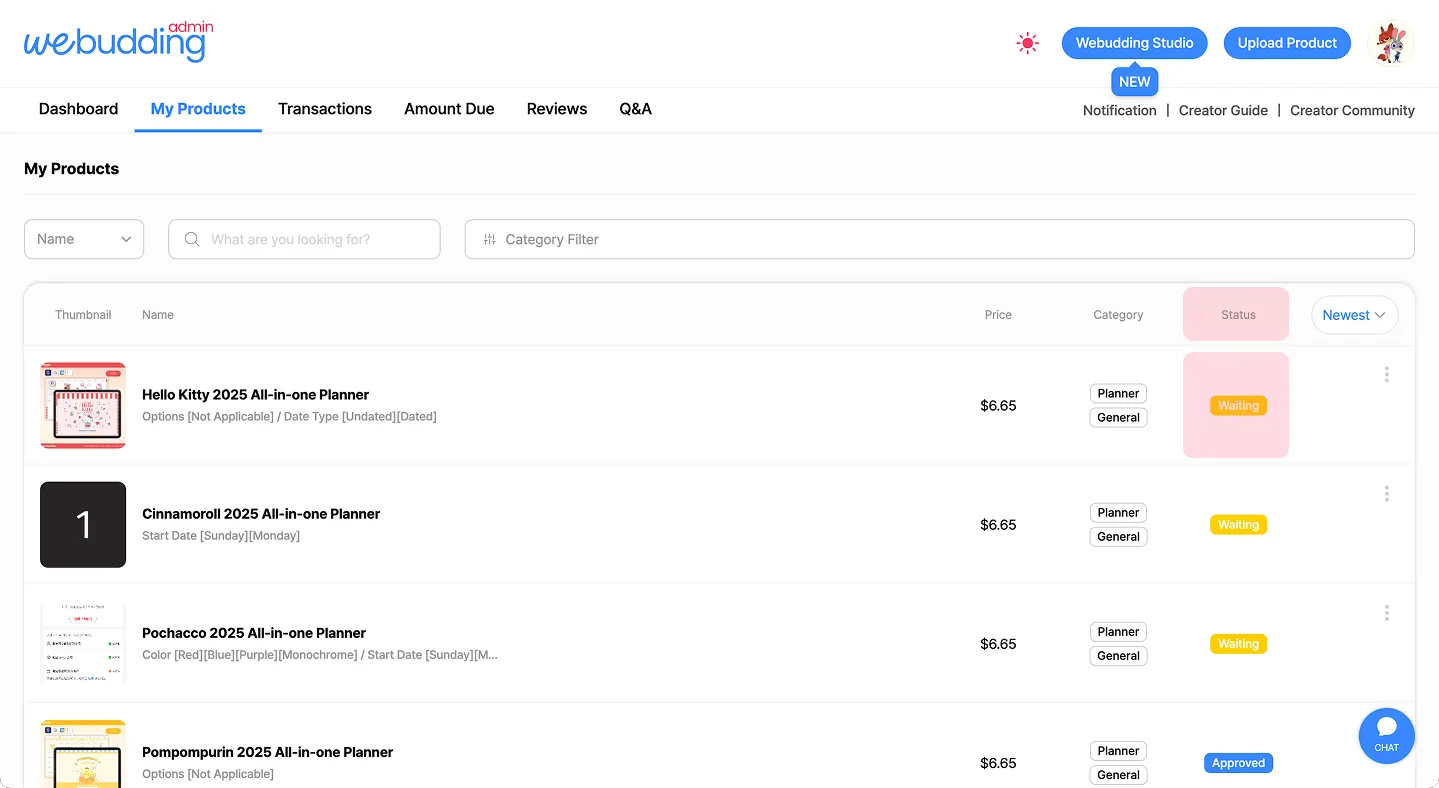Screen dimensions: 1439x788
Task: Switch to the Transactions tab
Action: 325,109
